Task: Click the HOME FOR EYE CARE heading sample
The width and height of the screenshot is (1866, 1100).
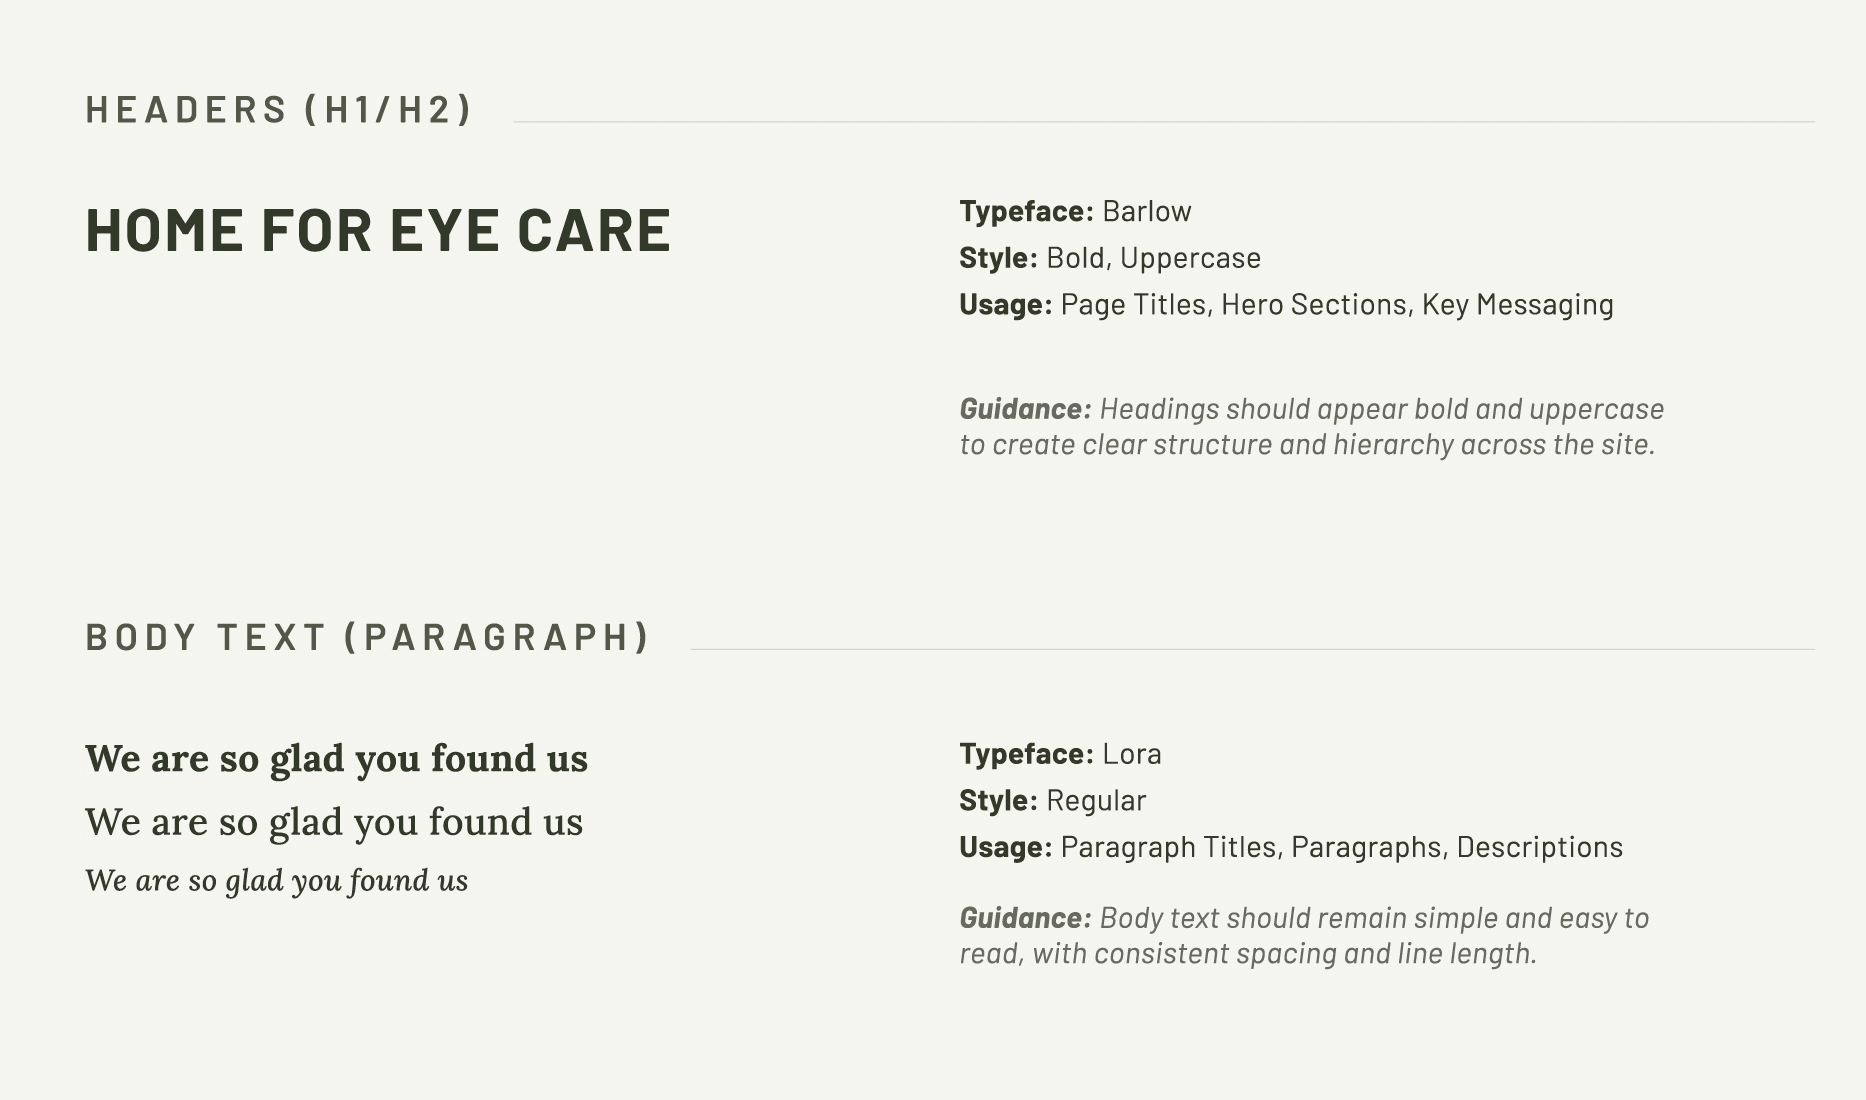Action: click(378, 230)
